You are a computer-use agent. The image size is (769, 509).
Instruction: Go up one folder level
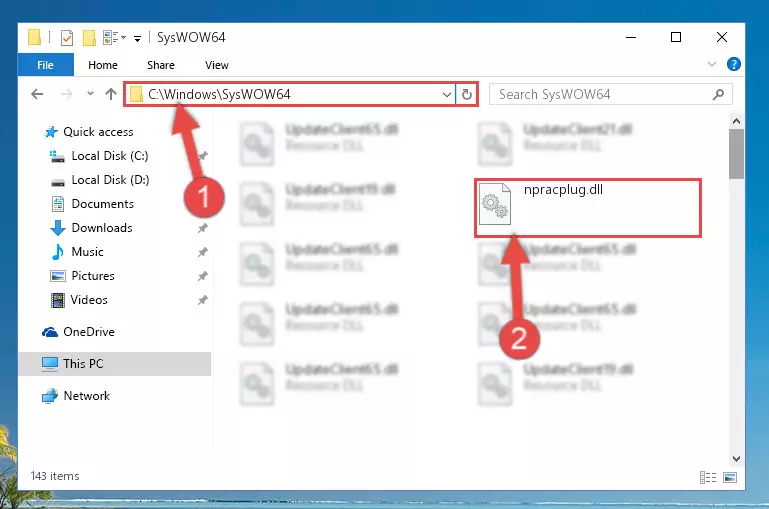(x=111, y=94)
